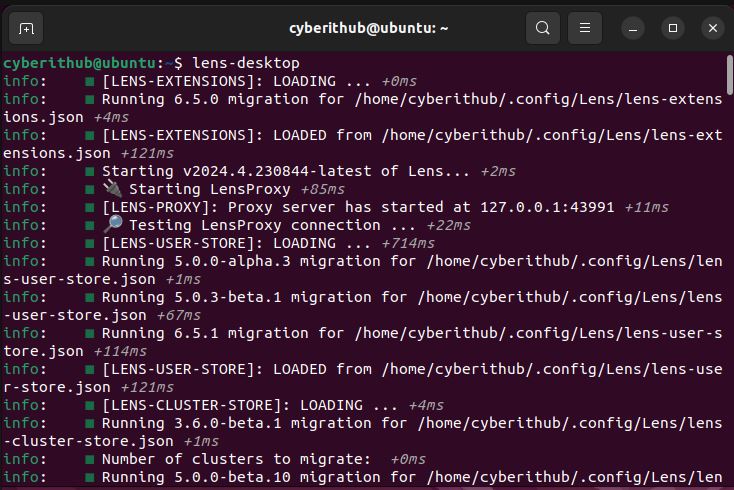Click the green square on the LENS-PROXY line
The height and width of the screenshot is (490, 734).
tap(89, 207)
